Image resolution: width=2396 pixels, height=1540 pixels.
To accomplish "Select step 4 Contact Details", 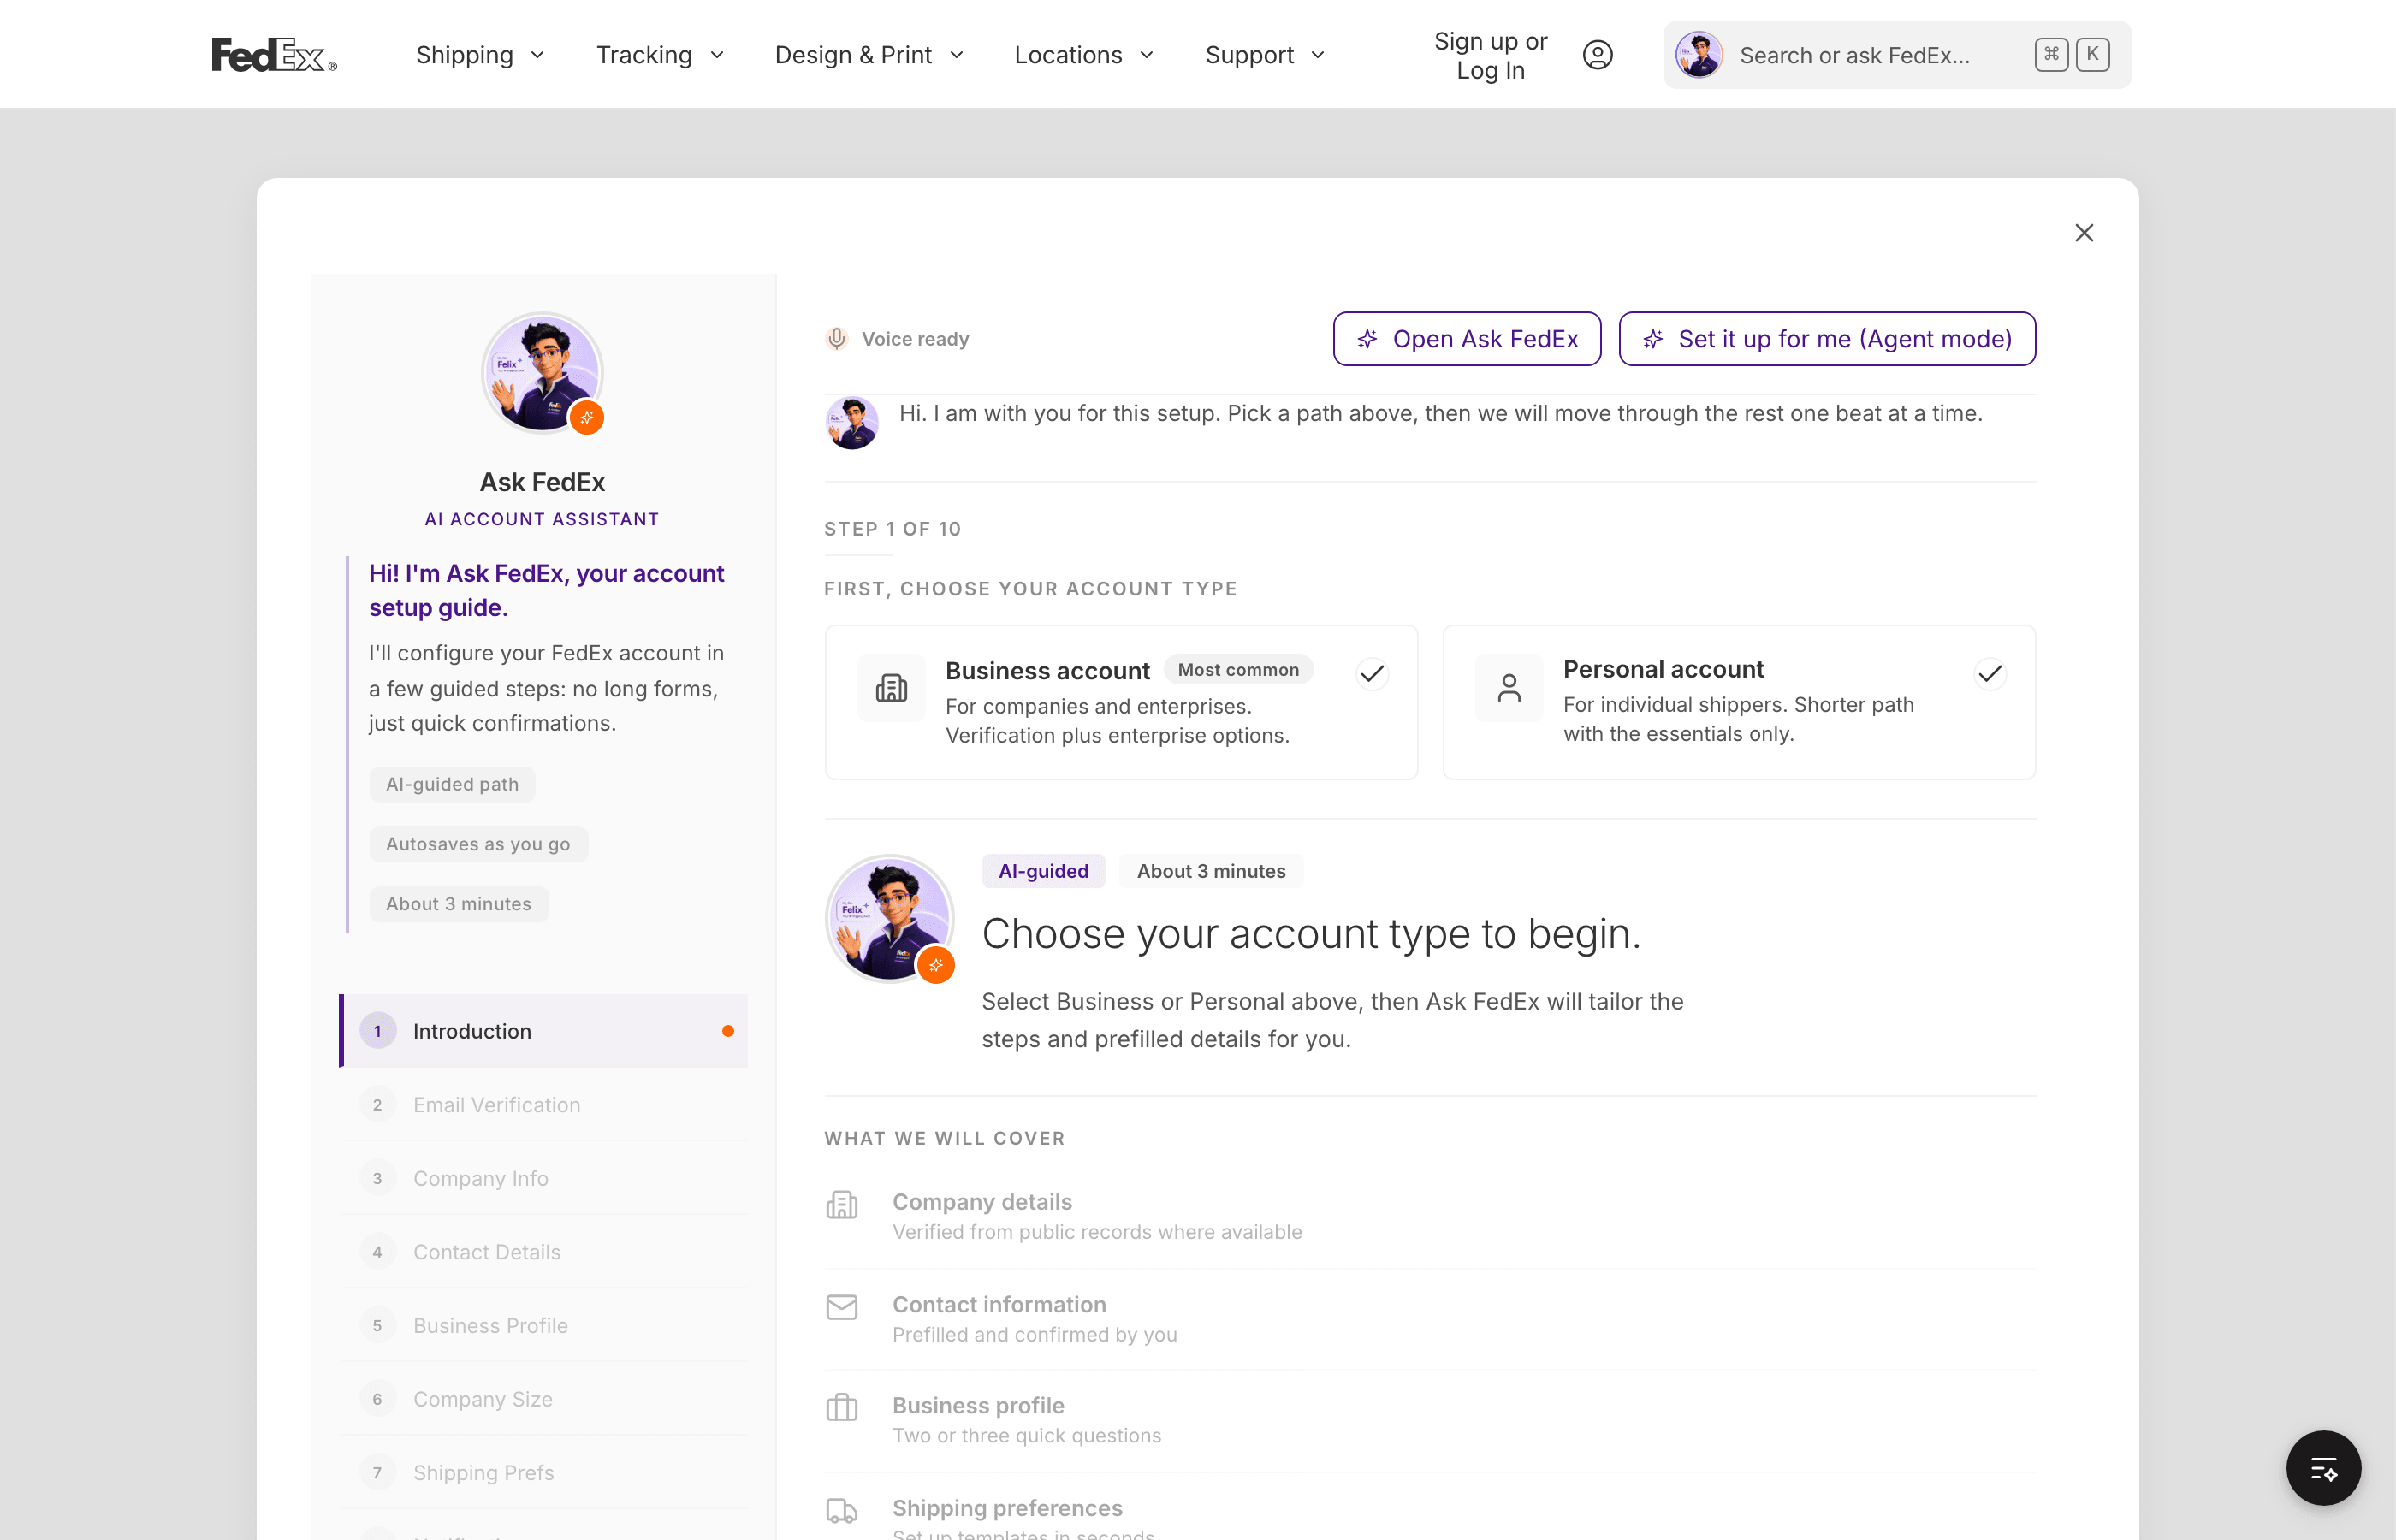I will click(x=545, y=1252).
